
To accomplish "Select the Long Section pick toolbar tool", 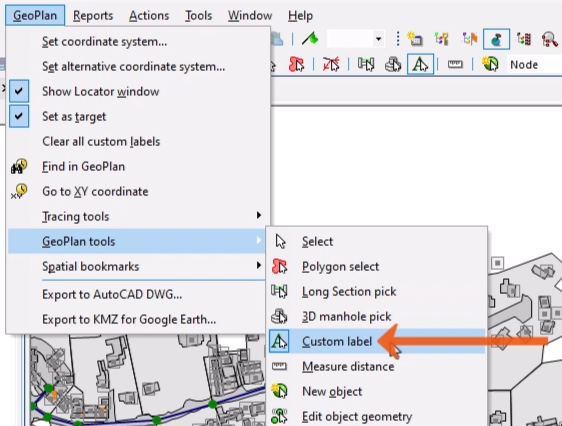I will point(366,64).
